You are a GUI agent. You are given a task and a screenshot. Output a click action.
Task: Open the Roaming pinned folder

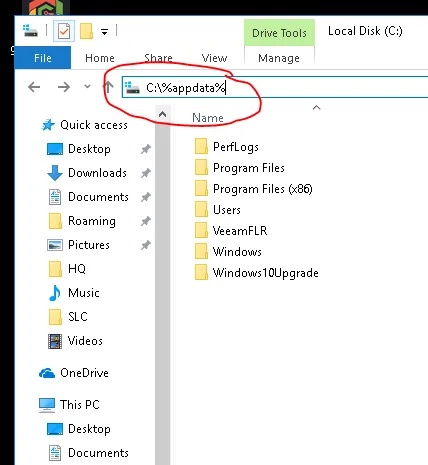pyautogui.click(x=92, y=221)
